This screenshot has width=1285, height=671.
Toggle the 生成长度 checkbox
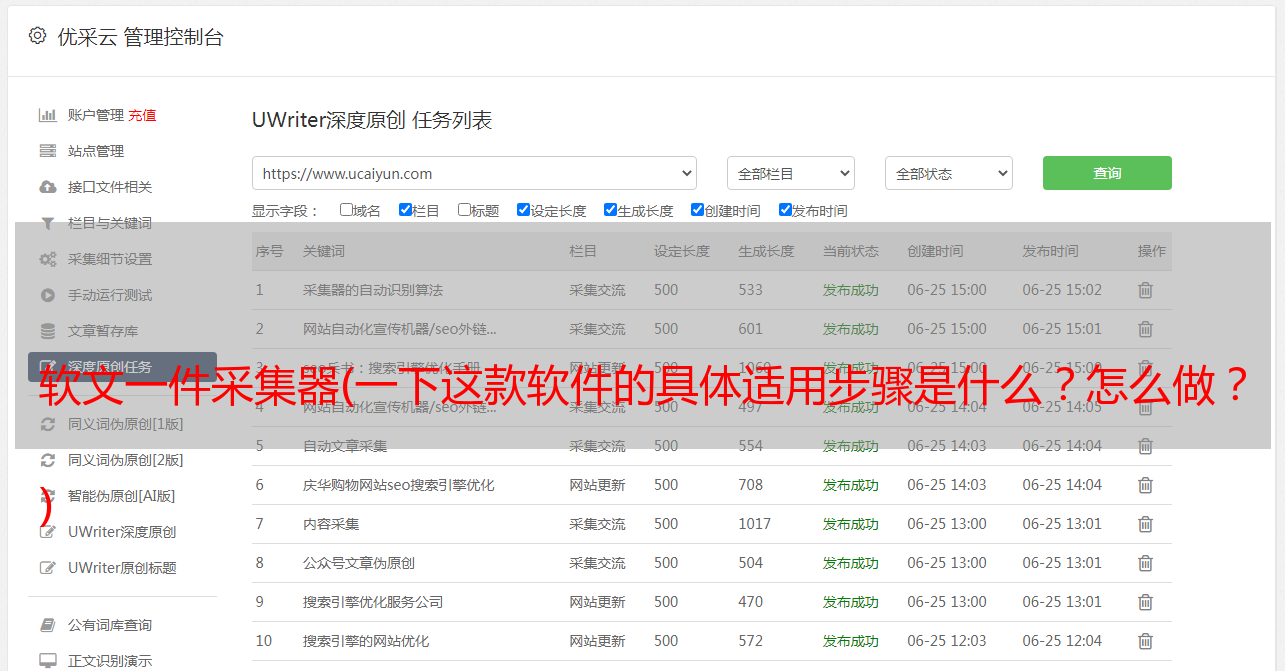[610, 210]
